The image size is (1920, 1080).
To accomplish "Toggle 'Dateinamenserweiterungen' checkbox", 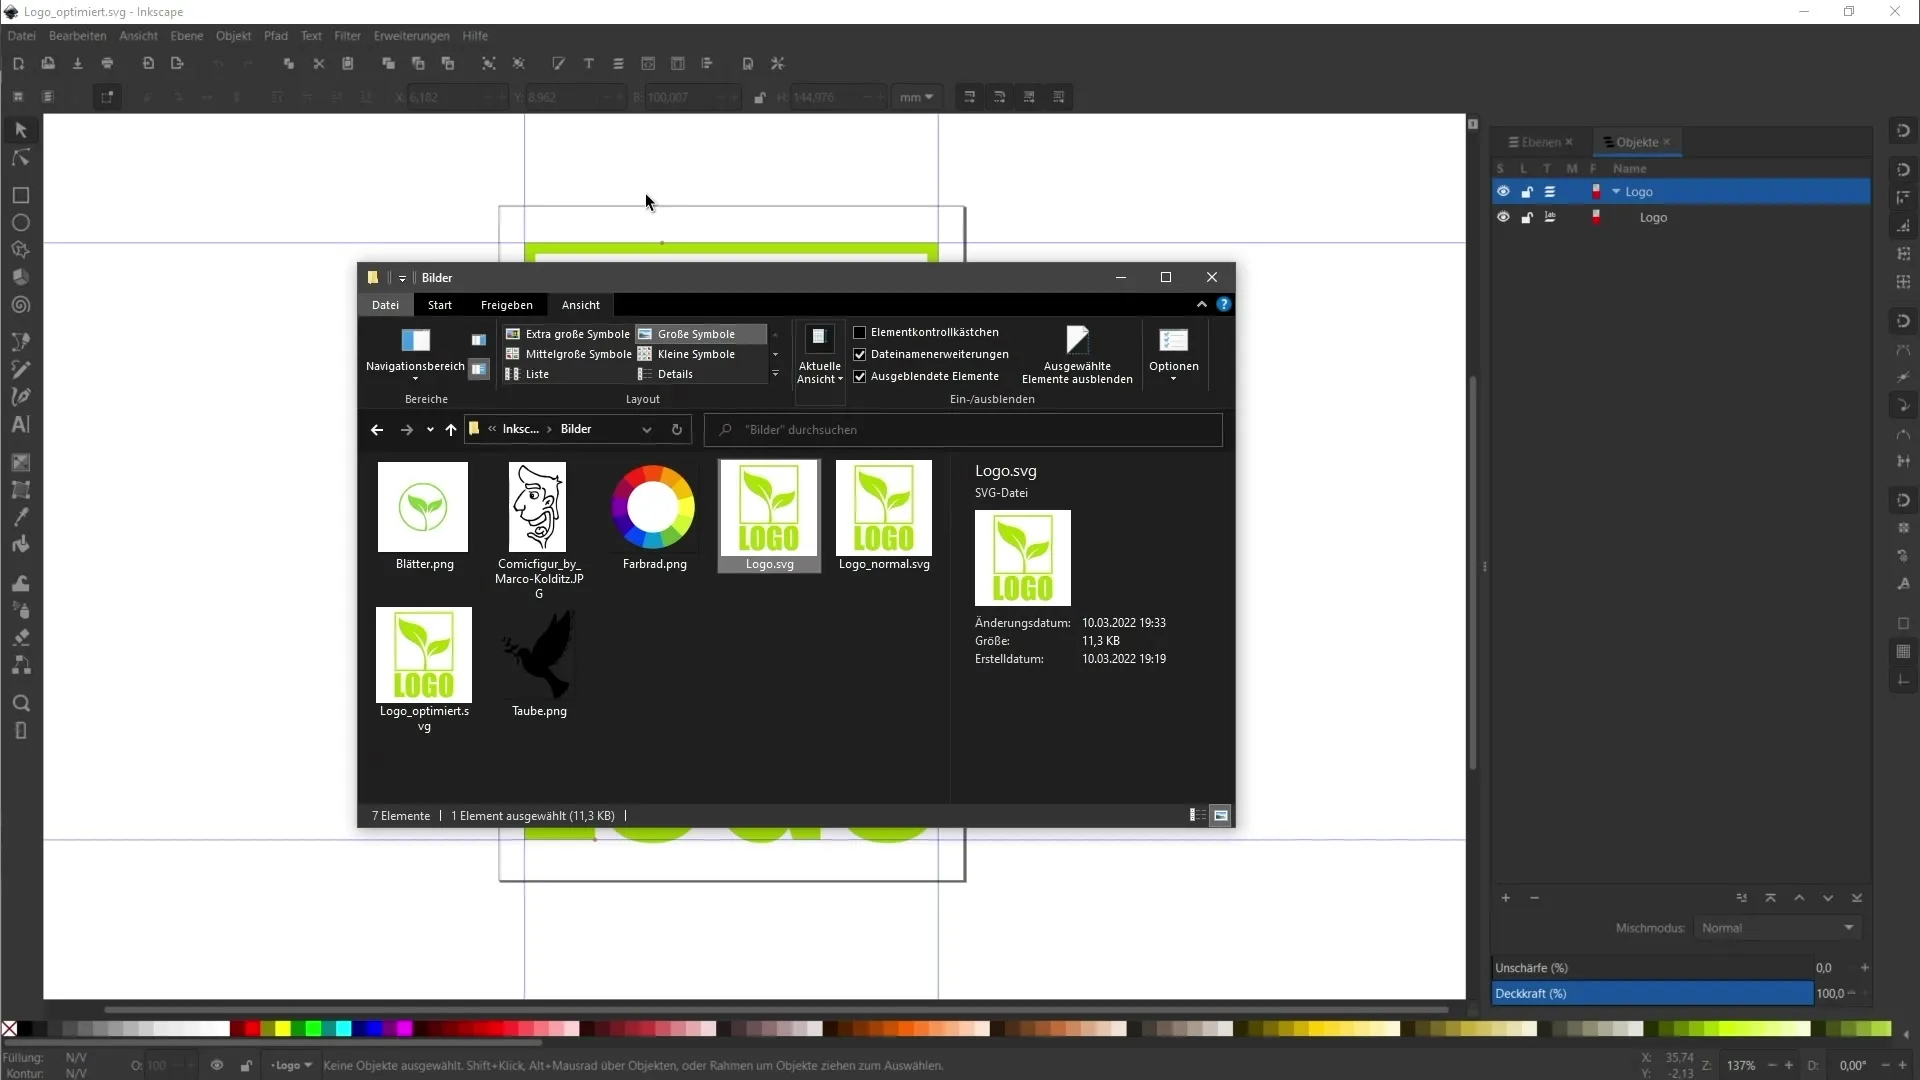I will coord(861,353).
